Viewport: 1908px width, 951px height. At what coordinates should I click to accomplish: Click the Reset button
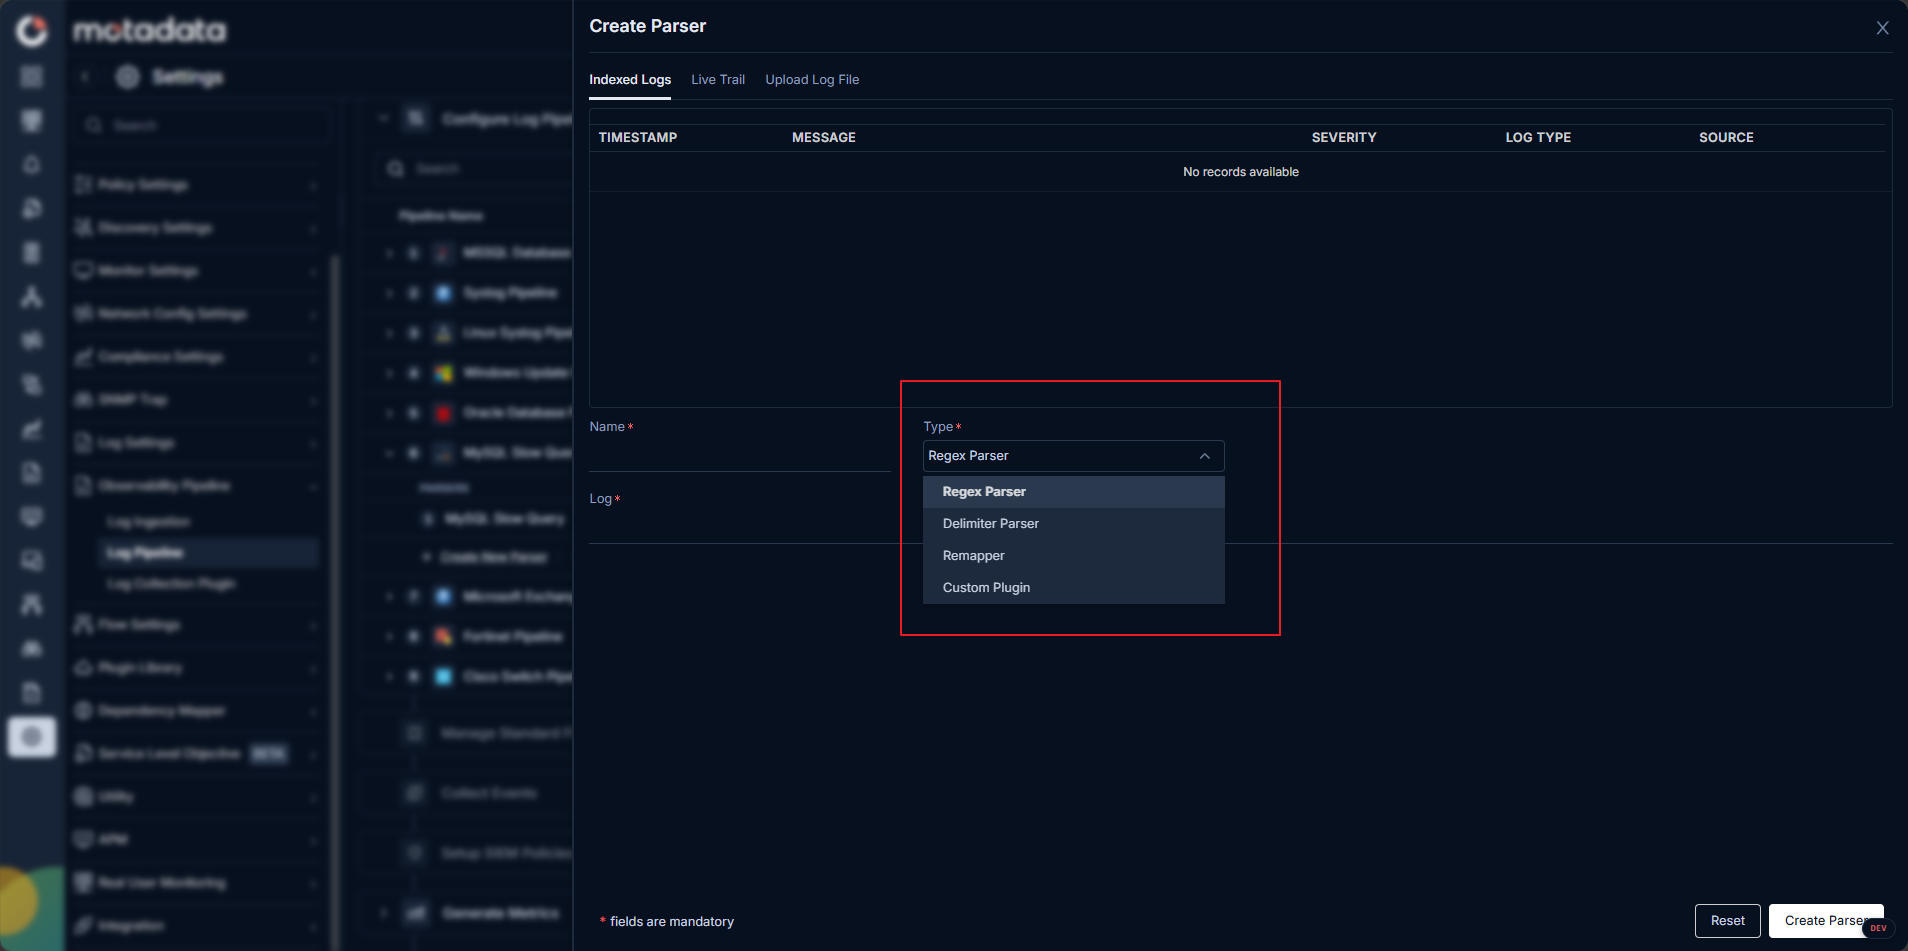point(1727,921)
